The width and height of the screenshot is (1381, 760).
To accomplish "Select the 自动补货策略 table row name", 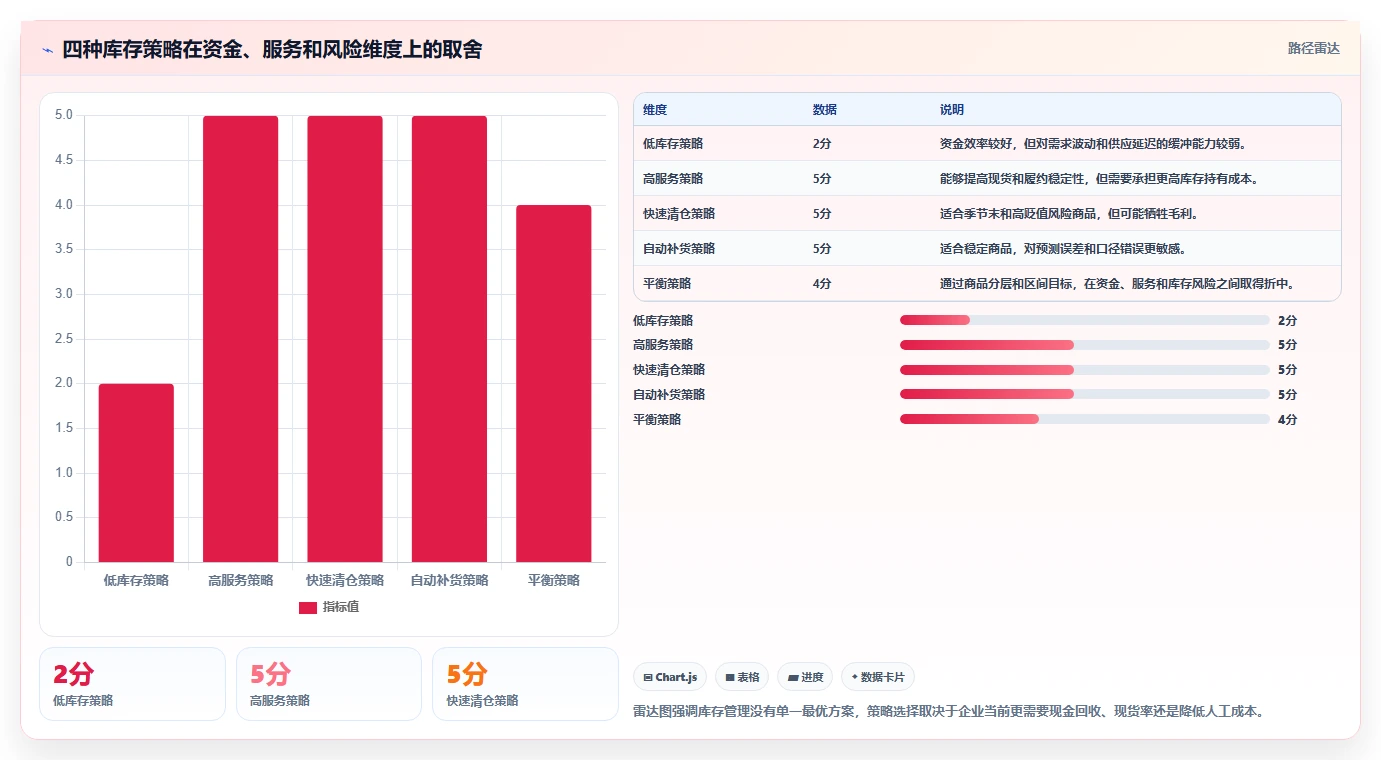I will (679, 248).
